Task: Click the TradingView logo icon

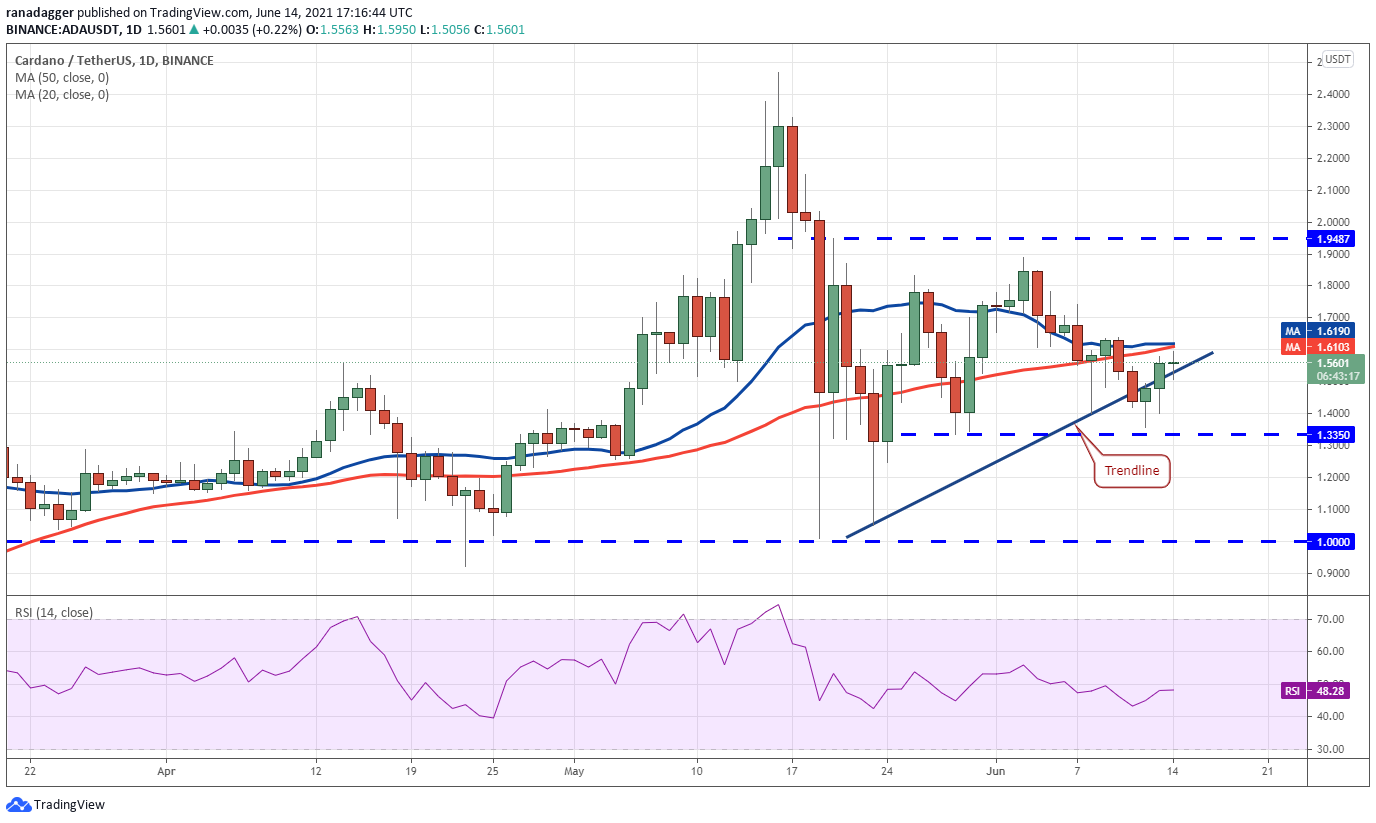Action: pyautogui.click(x=18, y=804)
